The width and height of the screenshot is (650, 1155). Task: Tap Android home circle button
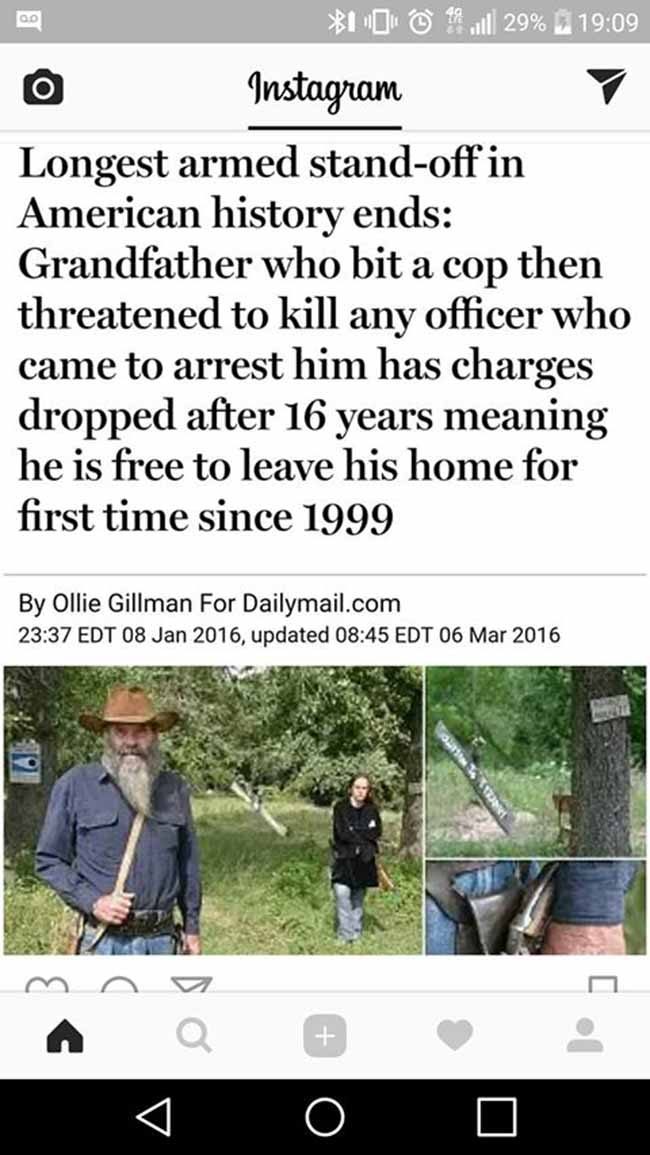coord(324,1117)
